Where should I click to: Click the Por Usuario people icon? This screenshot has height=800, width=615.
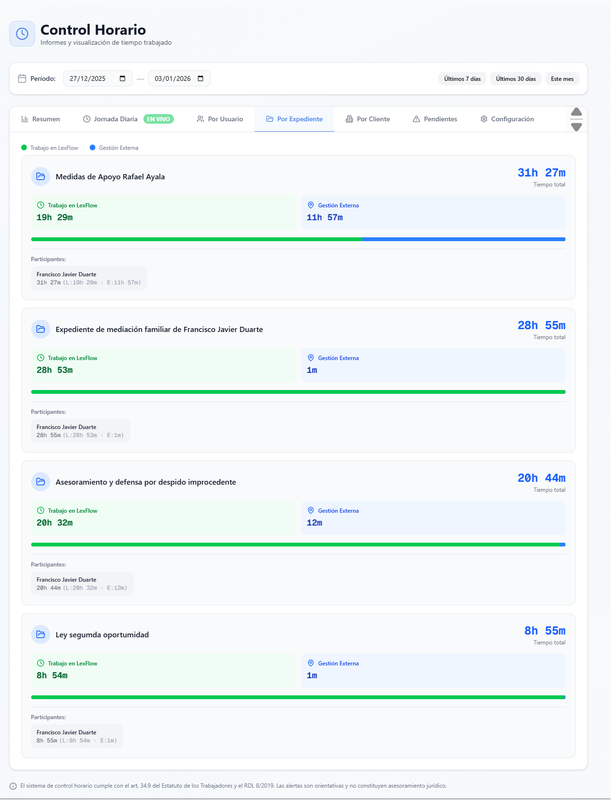coord(201,119)
